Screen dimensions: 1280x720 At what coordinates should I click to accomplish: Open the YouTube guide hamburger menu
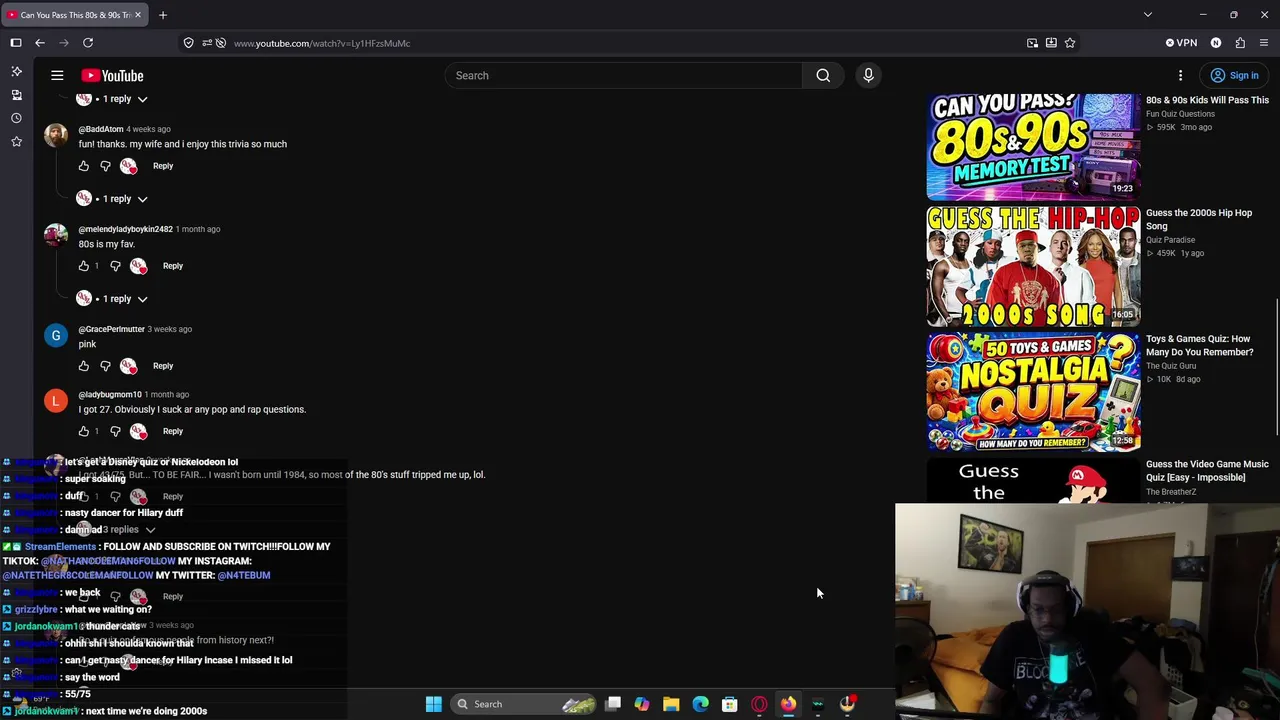[57, 75]
